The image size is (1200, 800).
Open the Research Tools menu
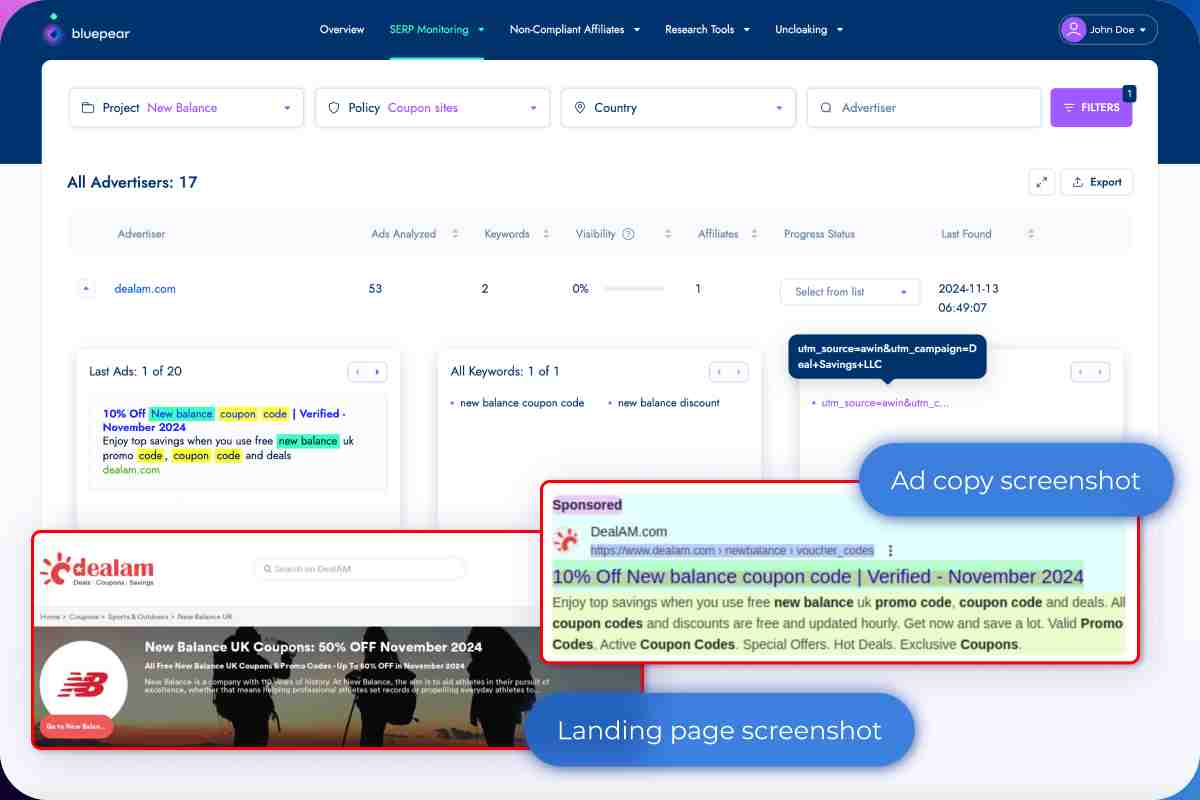[708, 29]
